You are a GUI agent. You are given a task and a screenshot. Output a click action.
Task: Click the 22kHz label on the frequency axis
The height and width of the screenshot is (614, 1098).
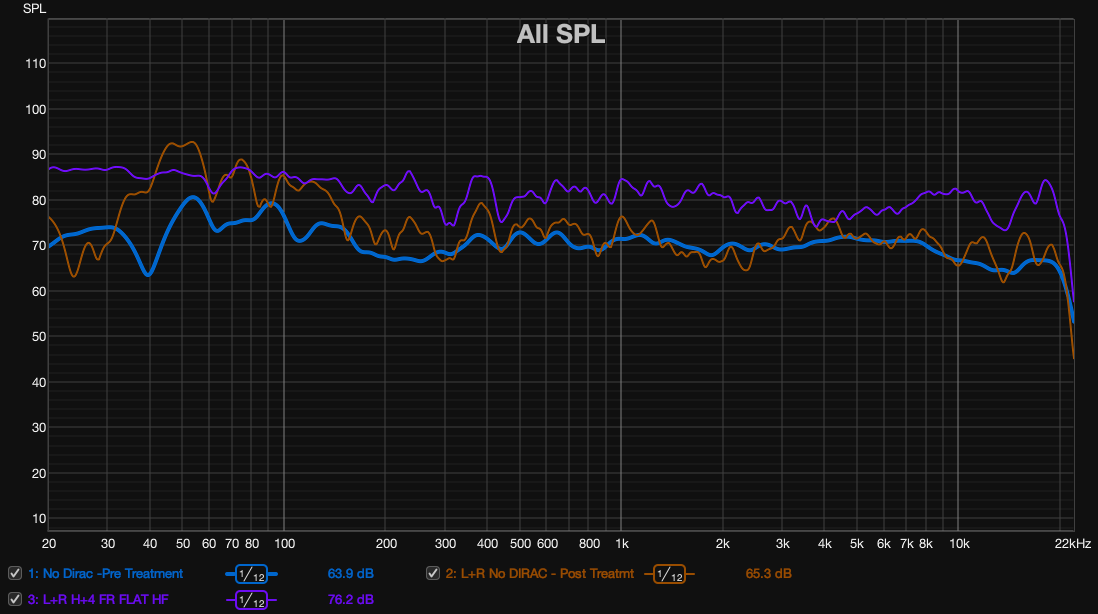click(x=1073, y=543)
